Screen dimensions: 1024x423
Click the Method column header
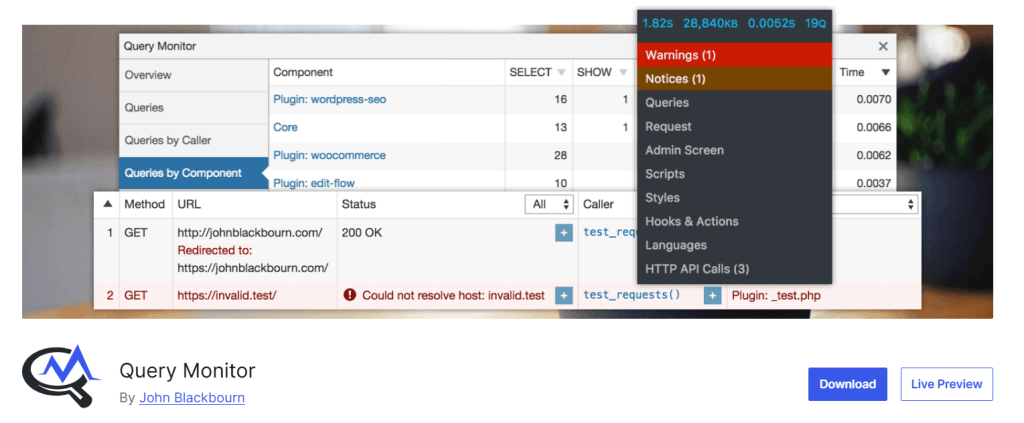[145, 204]
